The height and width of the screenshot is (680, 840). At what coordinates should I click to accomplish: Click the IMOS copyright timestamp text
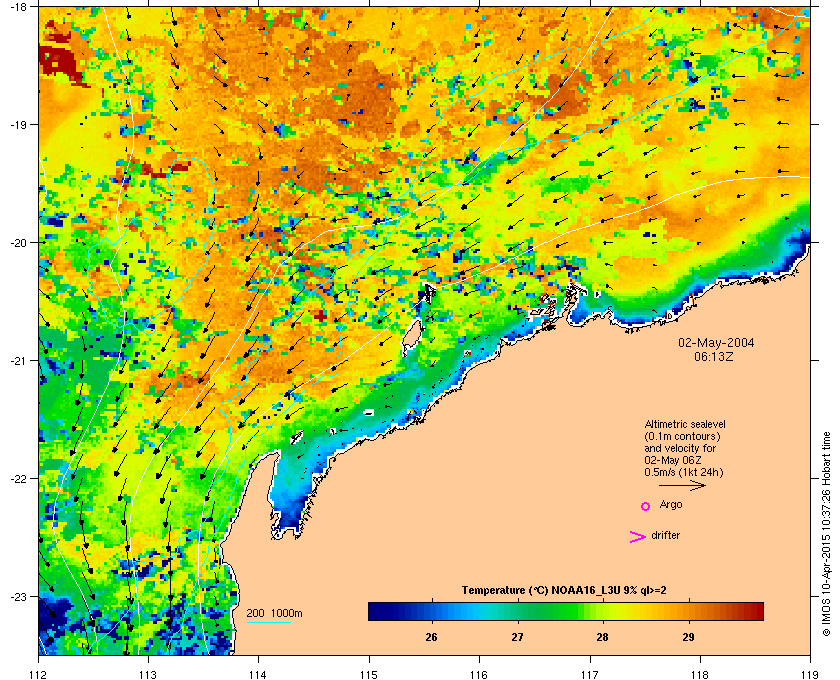(826, 534)
